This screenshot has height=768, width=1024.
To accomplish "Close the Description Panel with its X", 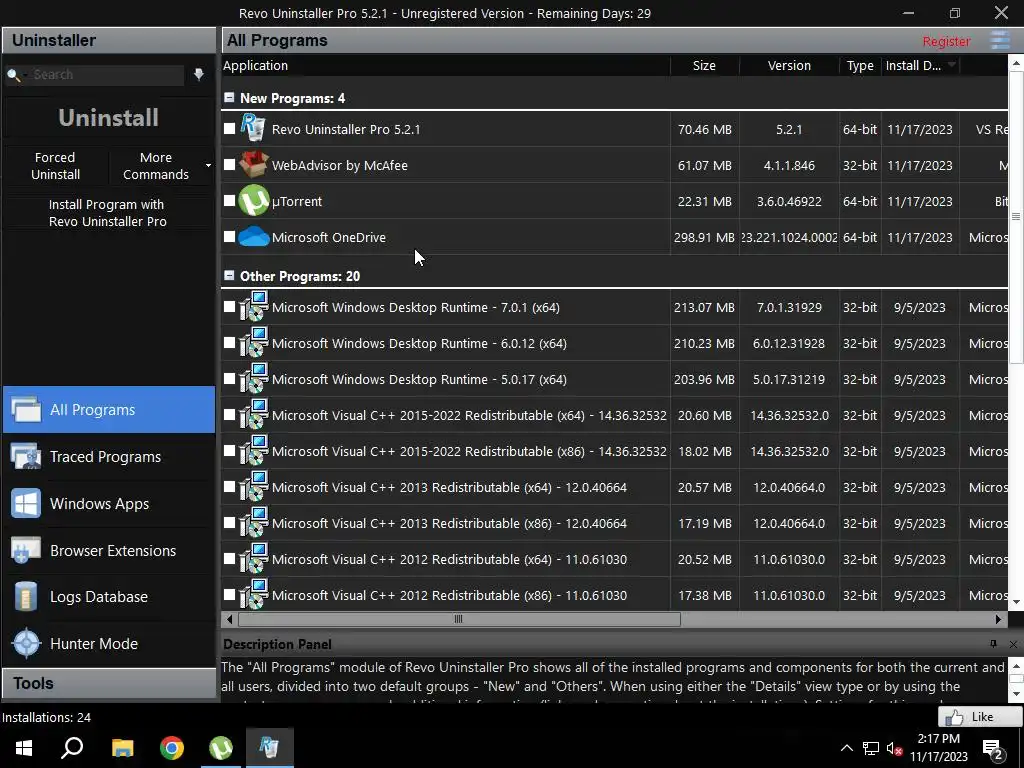I will coord(1013,645).
